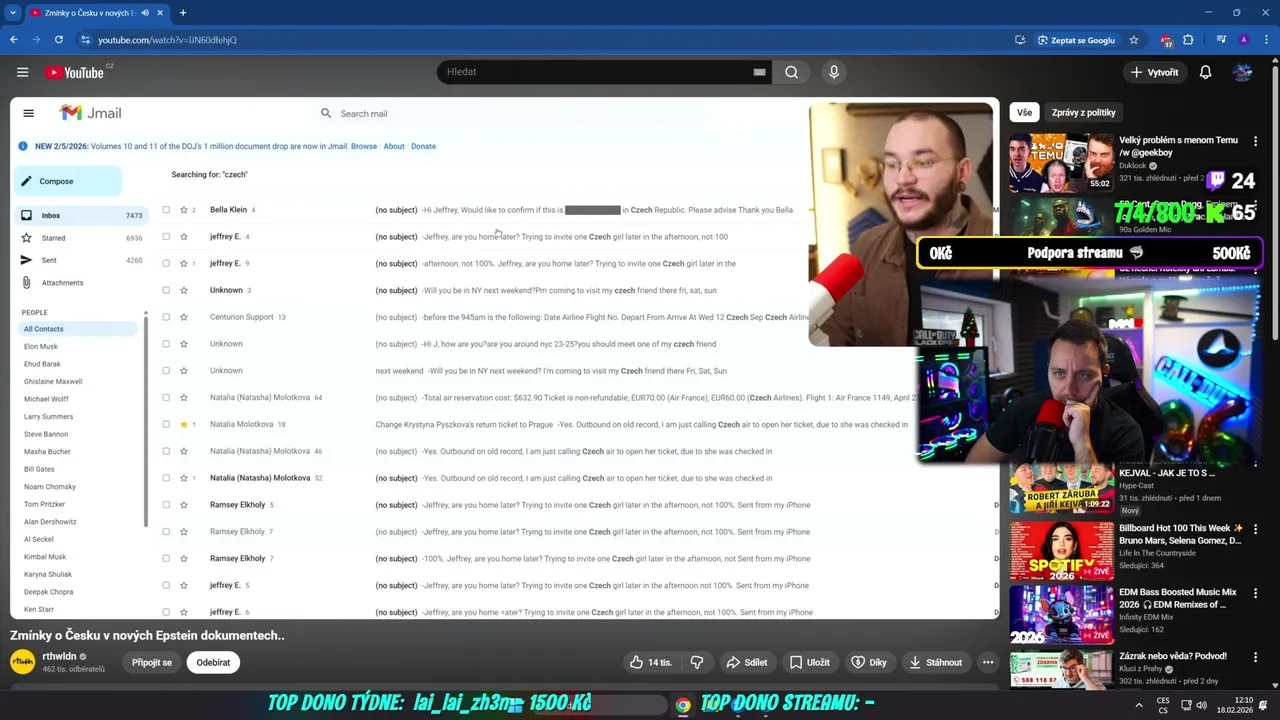Open options menu for Velký problém video
Screen dimensions: 1280x720
(1255, 142)
